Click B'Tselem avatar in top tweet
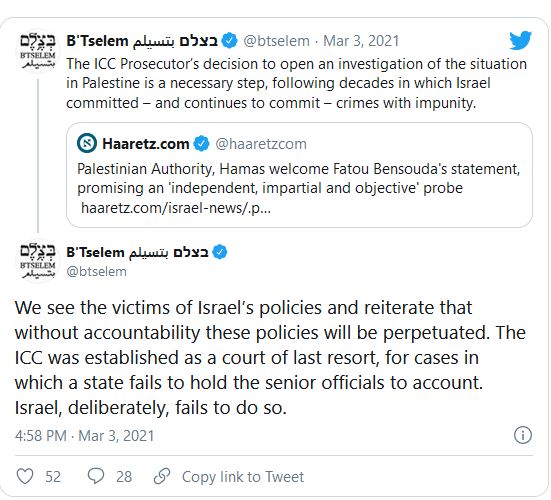The image size is (551, 500). (38, 51)
